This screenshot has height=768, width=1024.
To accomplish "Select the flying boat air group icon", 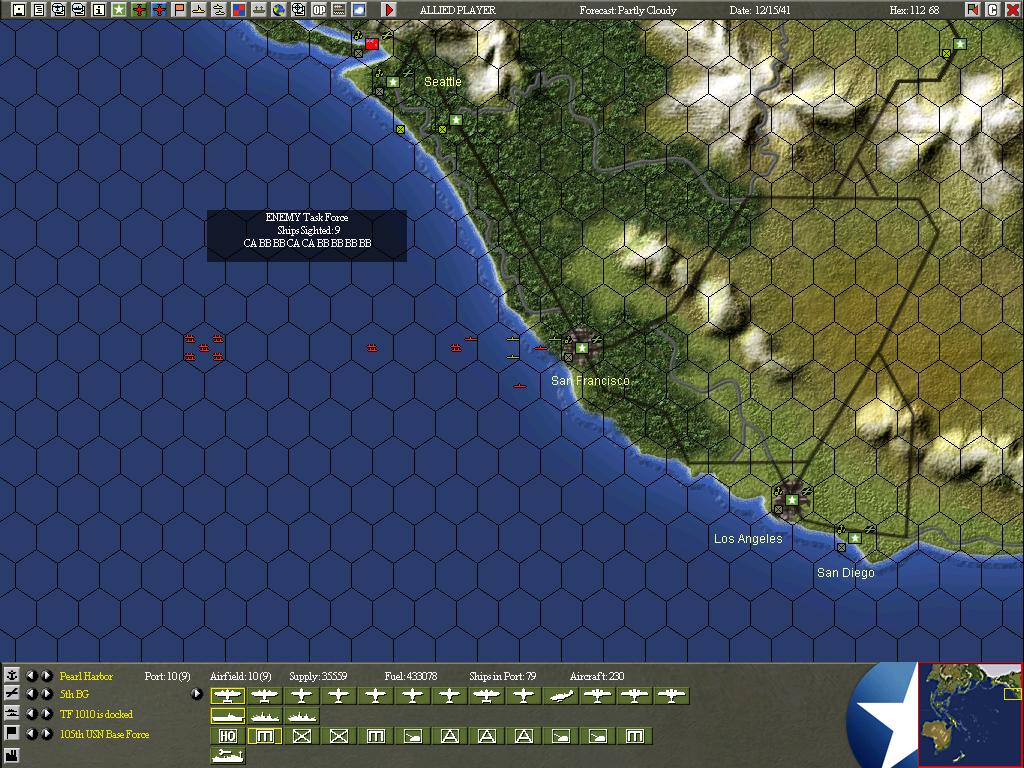I will click(560, 696).
